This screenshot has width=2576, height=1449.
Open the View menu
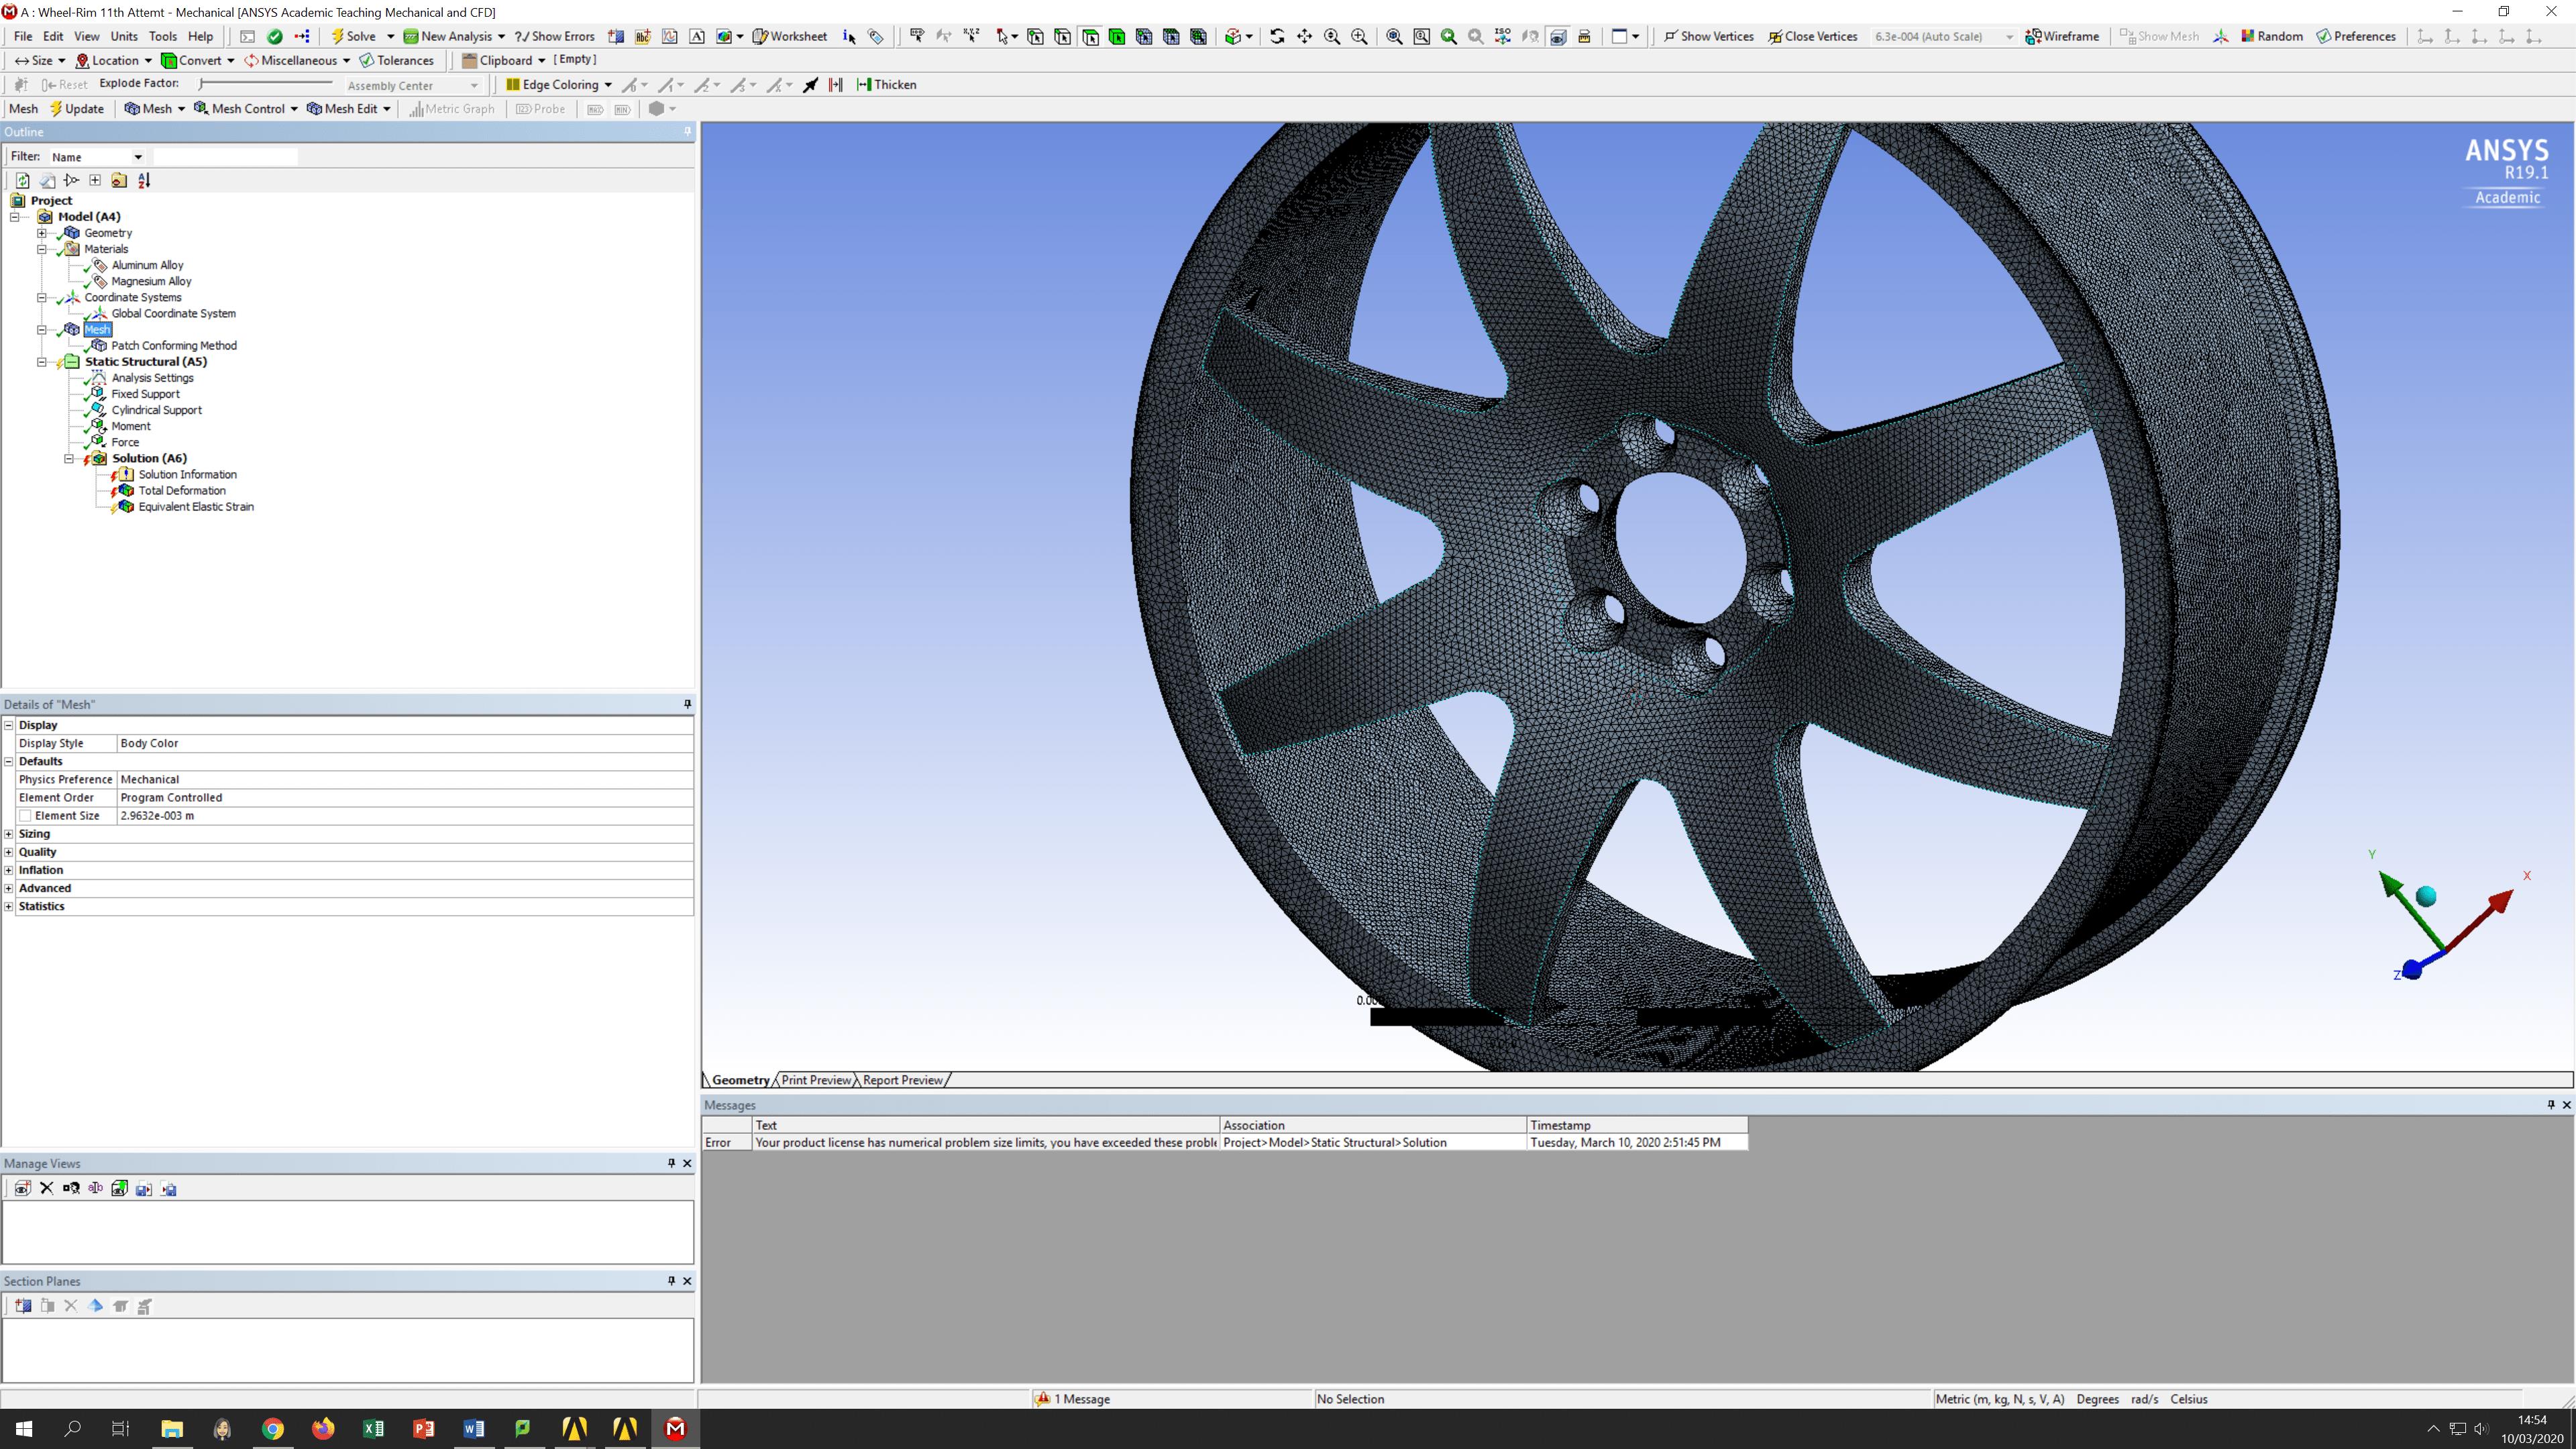(87, 36)
